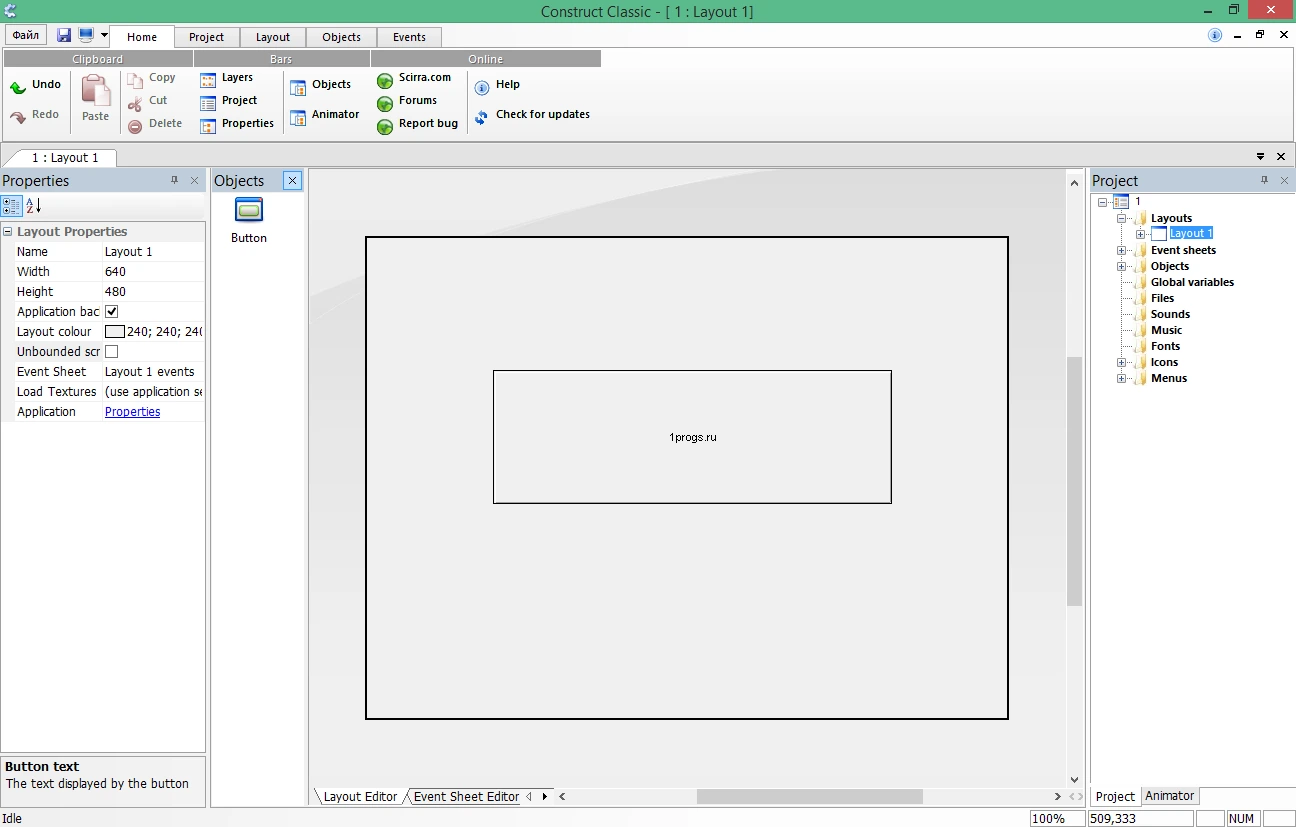Collapse the Layout Properties section
This screenshot has width=1296, height=827.
click(8, 232)
